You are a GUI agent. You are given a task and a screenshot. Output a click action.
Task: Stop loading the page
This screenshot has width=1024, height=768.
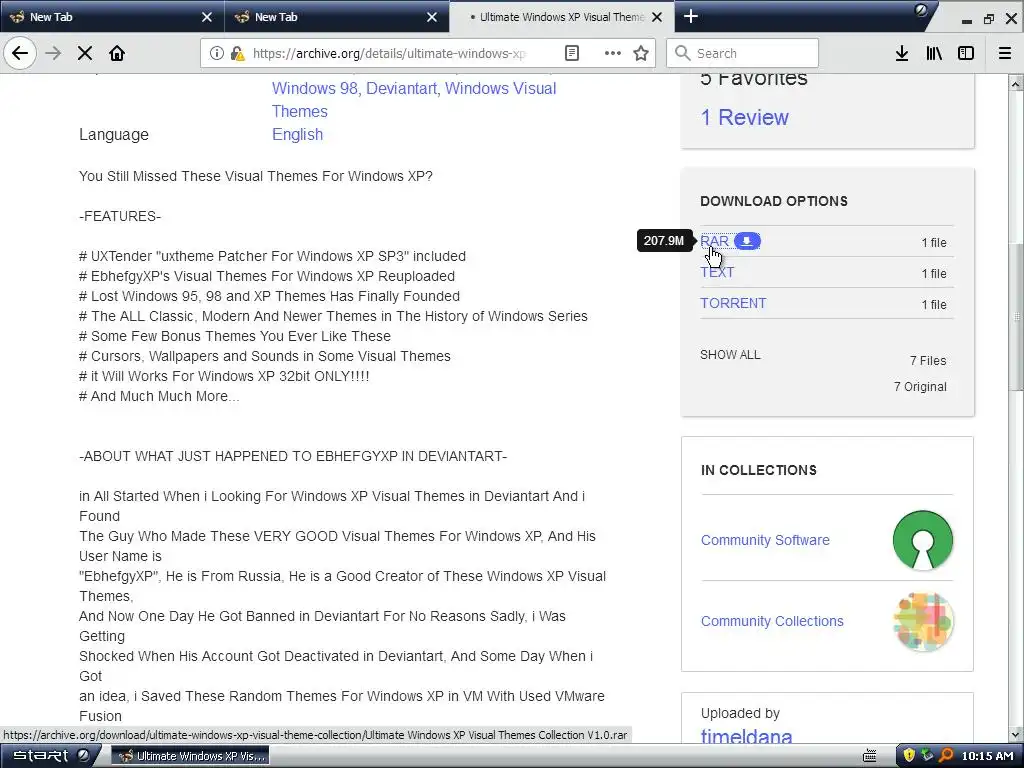point(85,53)
